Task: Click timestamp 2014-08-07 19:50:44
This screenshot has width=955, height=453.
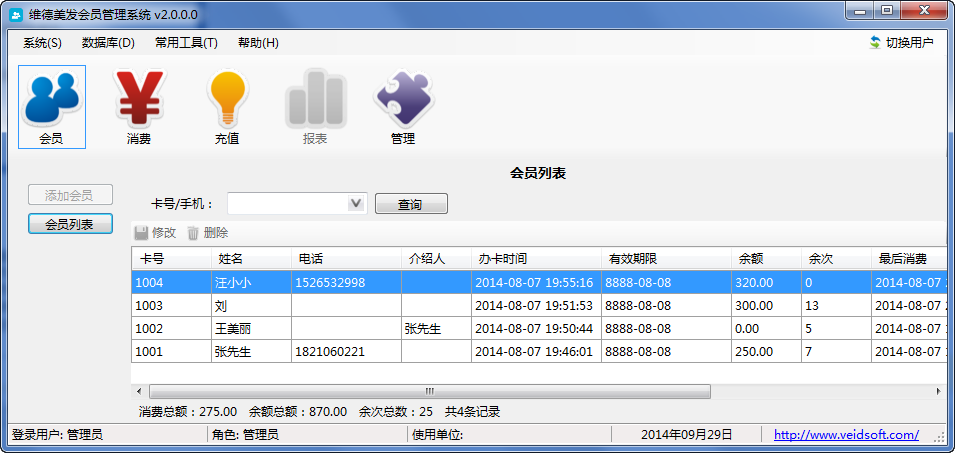Action: tap(536, 329)
